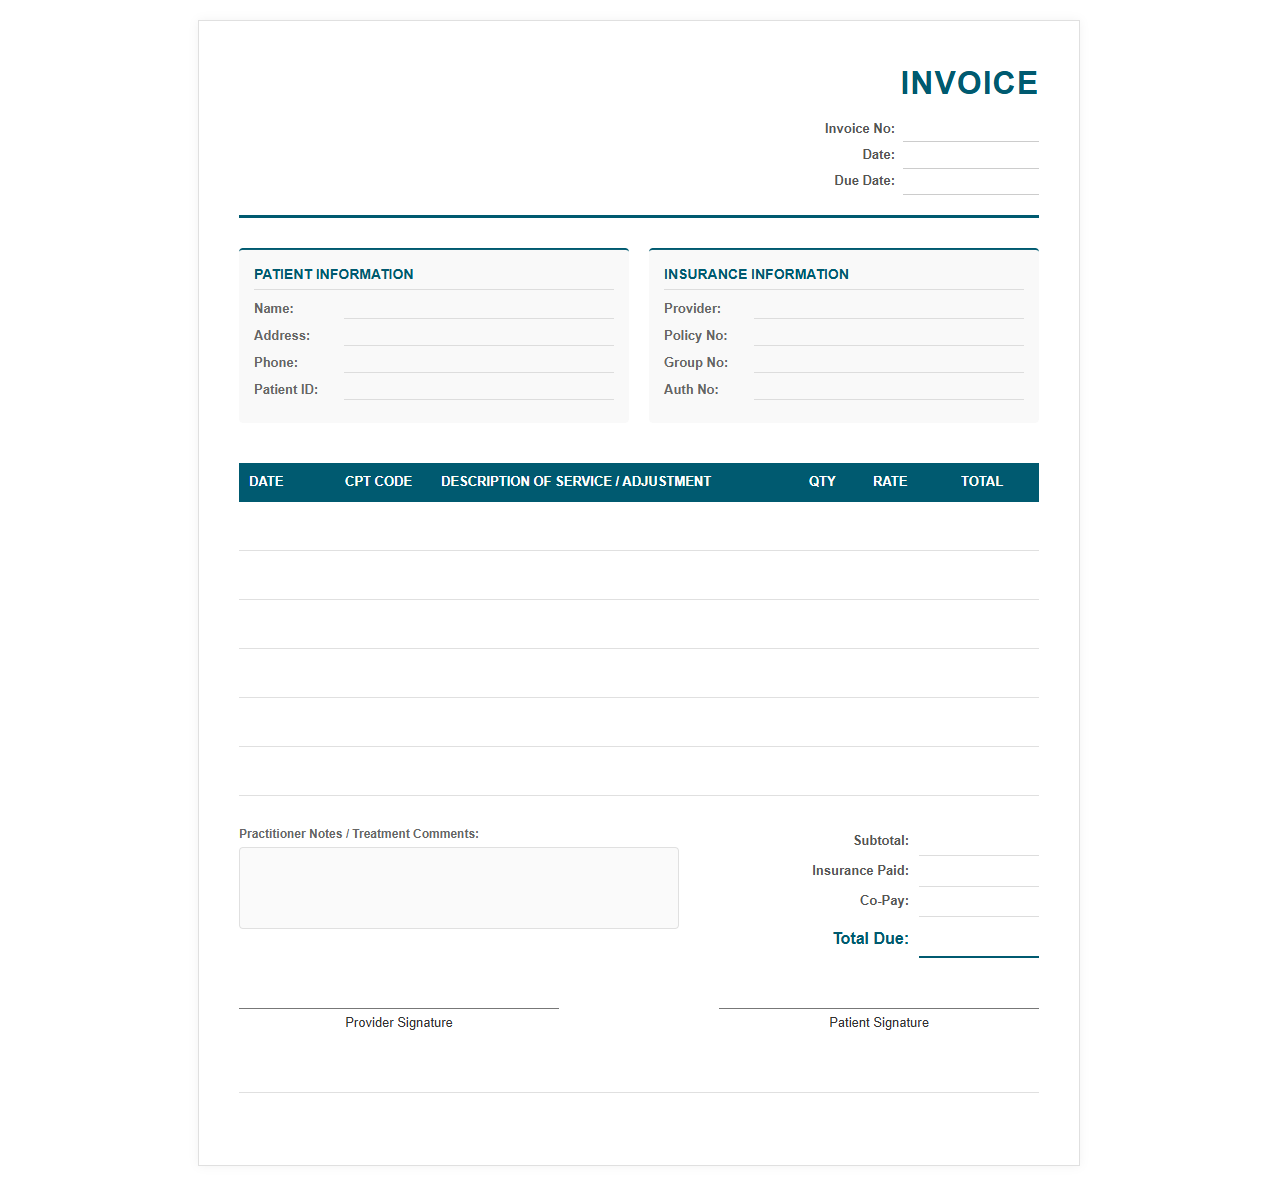
Task: Click the QTY column header
Action: tap(822, 481)
